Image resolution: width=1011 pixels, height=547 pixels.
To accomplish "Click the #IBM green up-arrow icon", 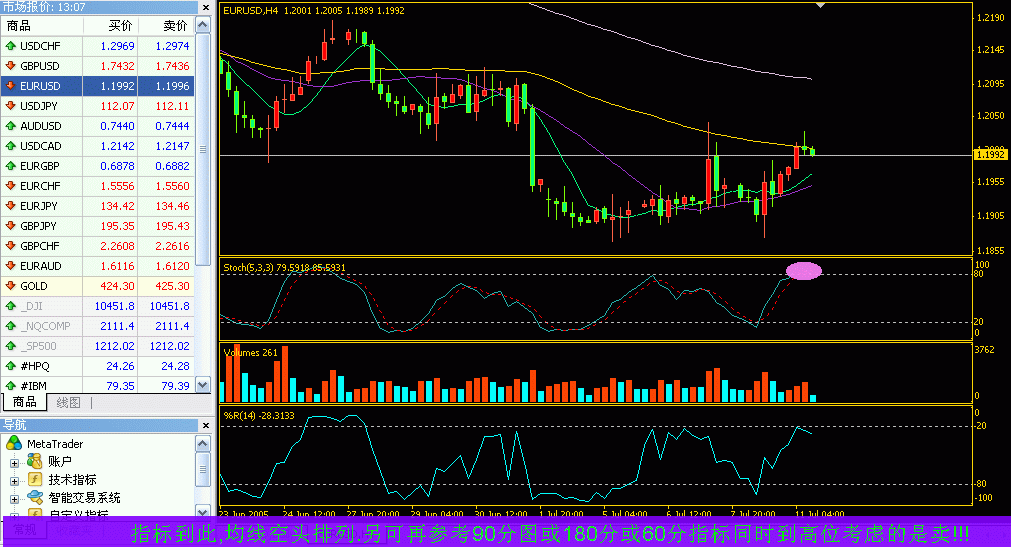I will (10, 386).
